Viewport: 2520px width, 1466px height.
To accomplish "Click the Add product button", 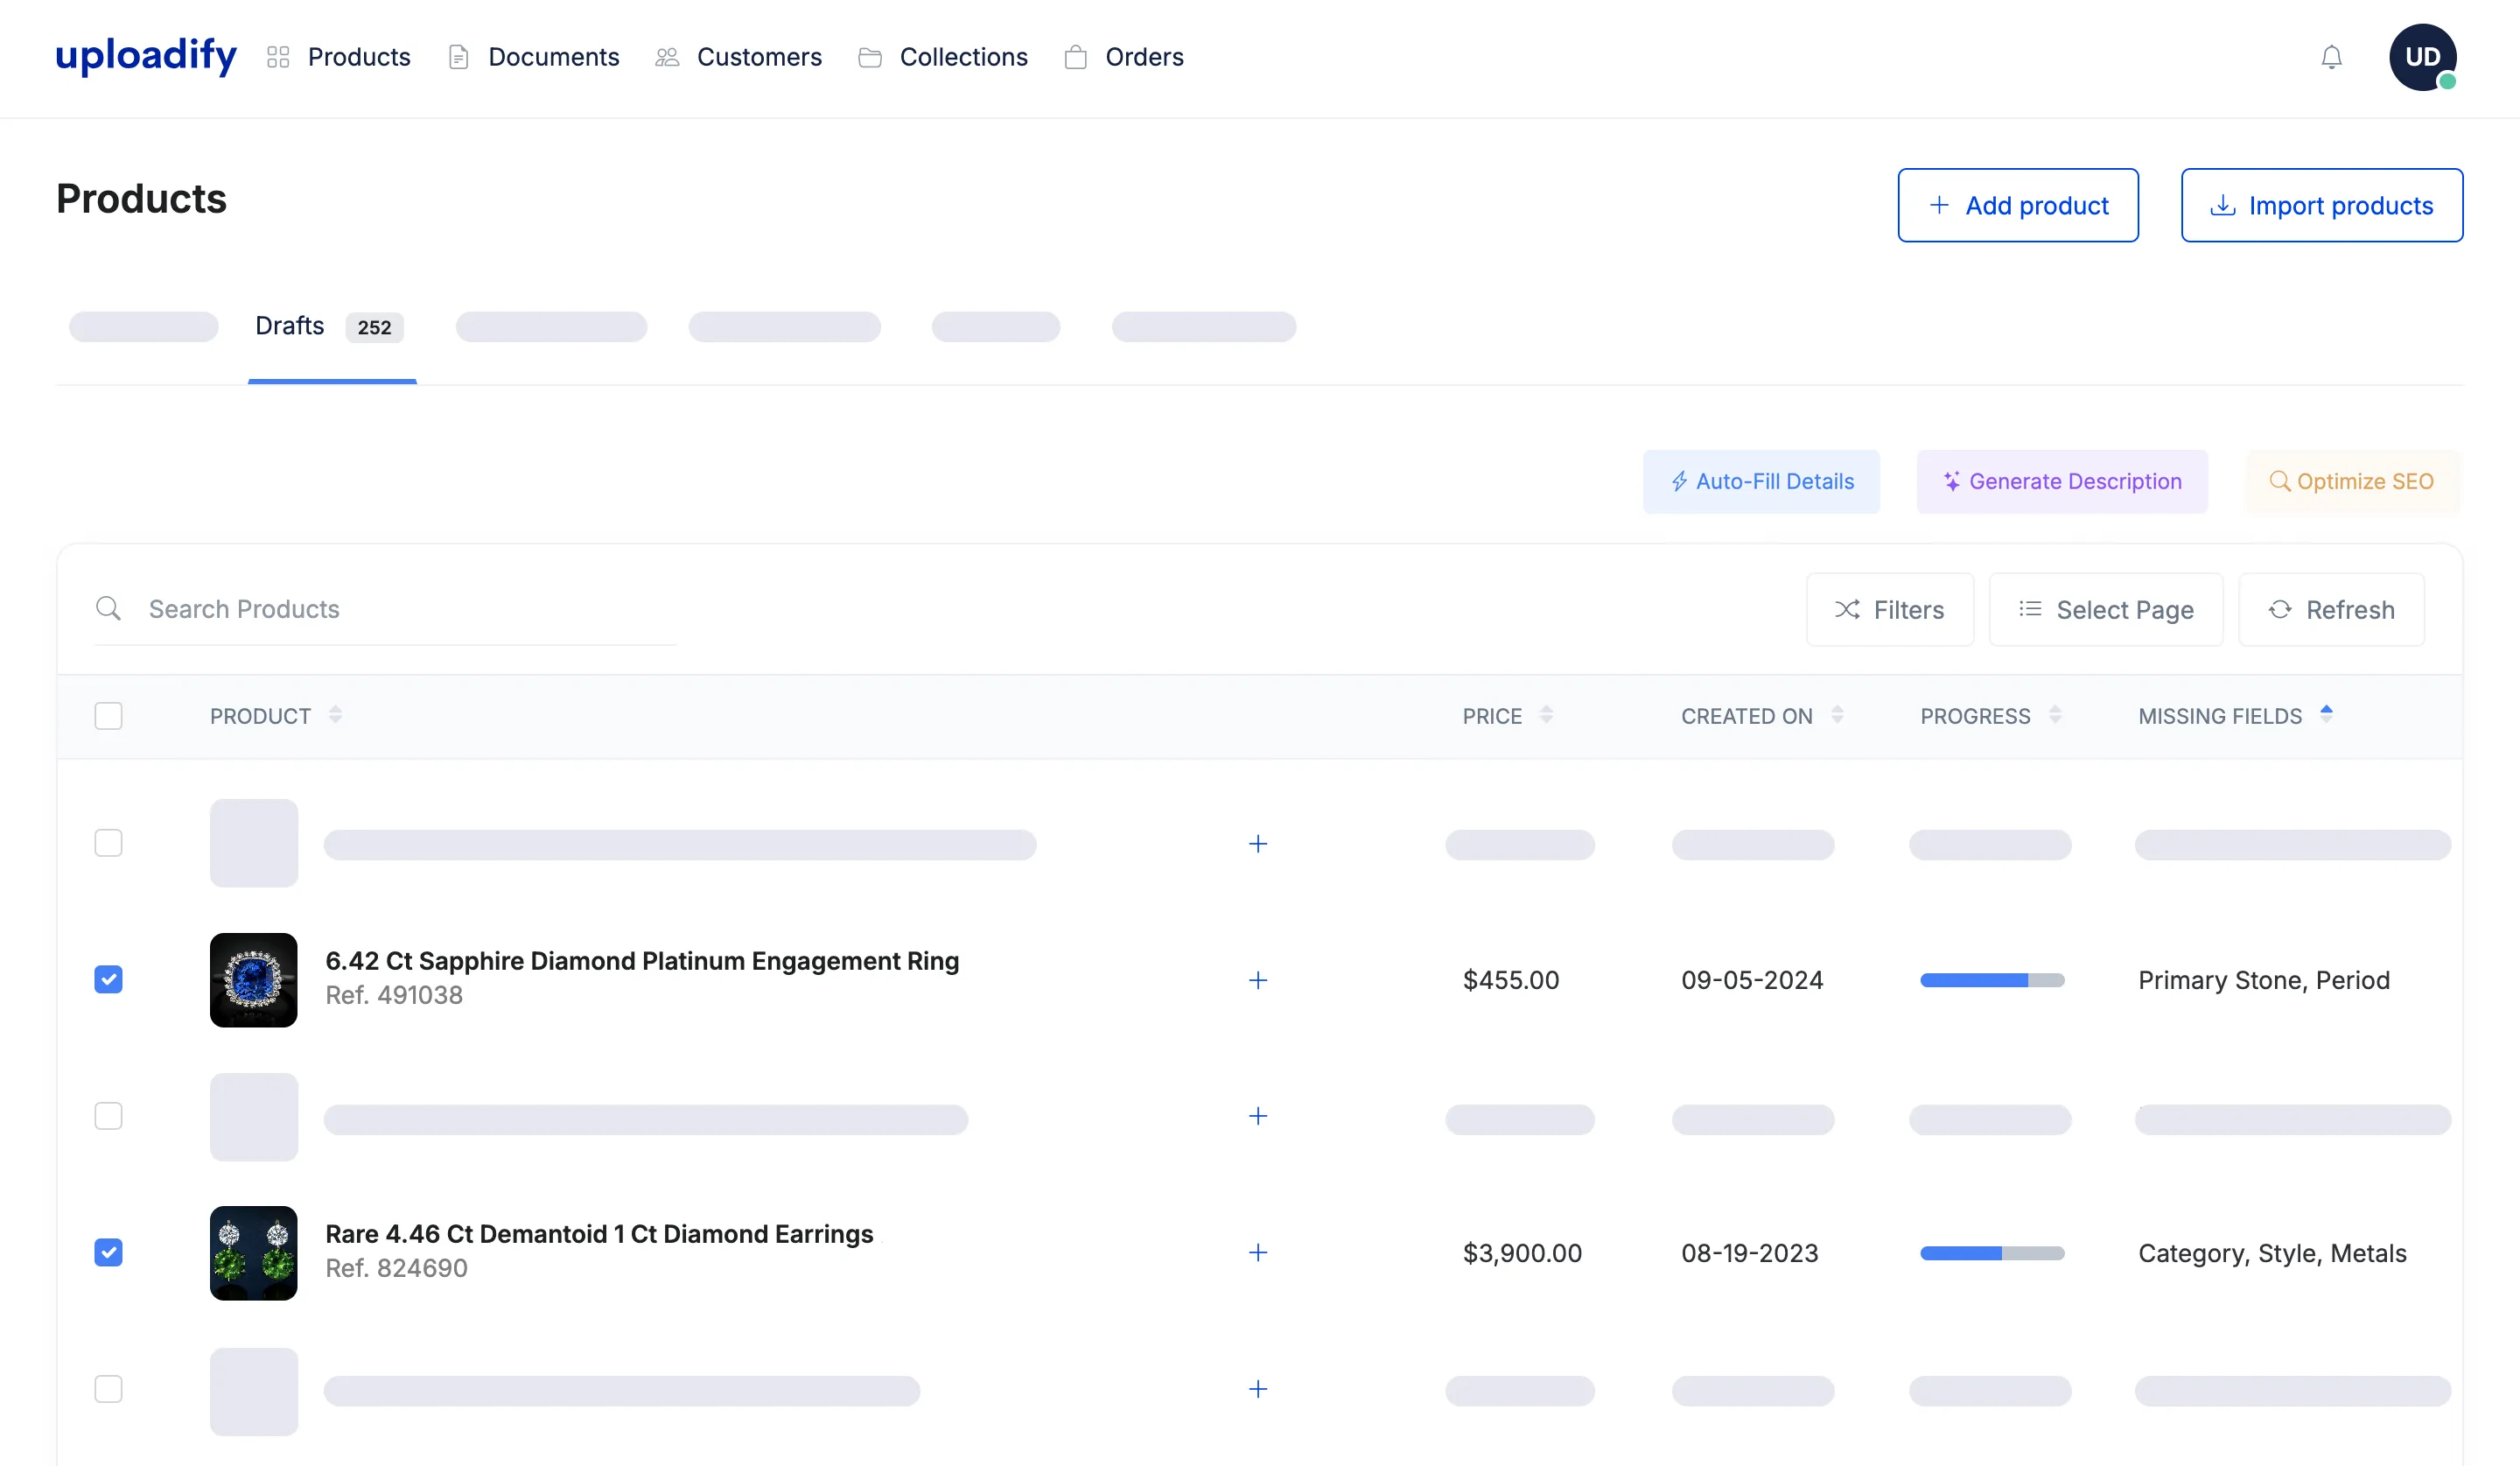I will pos(2018,205).
